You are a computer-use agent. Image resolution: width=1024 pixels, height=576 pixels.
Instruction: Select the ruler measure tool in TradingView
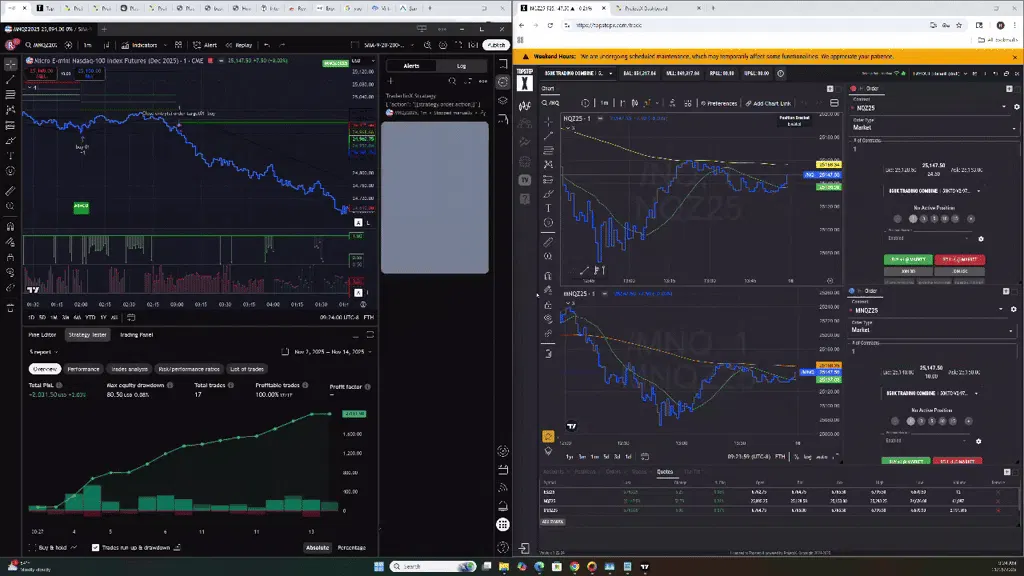point(10,191)
